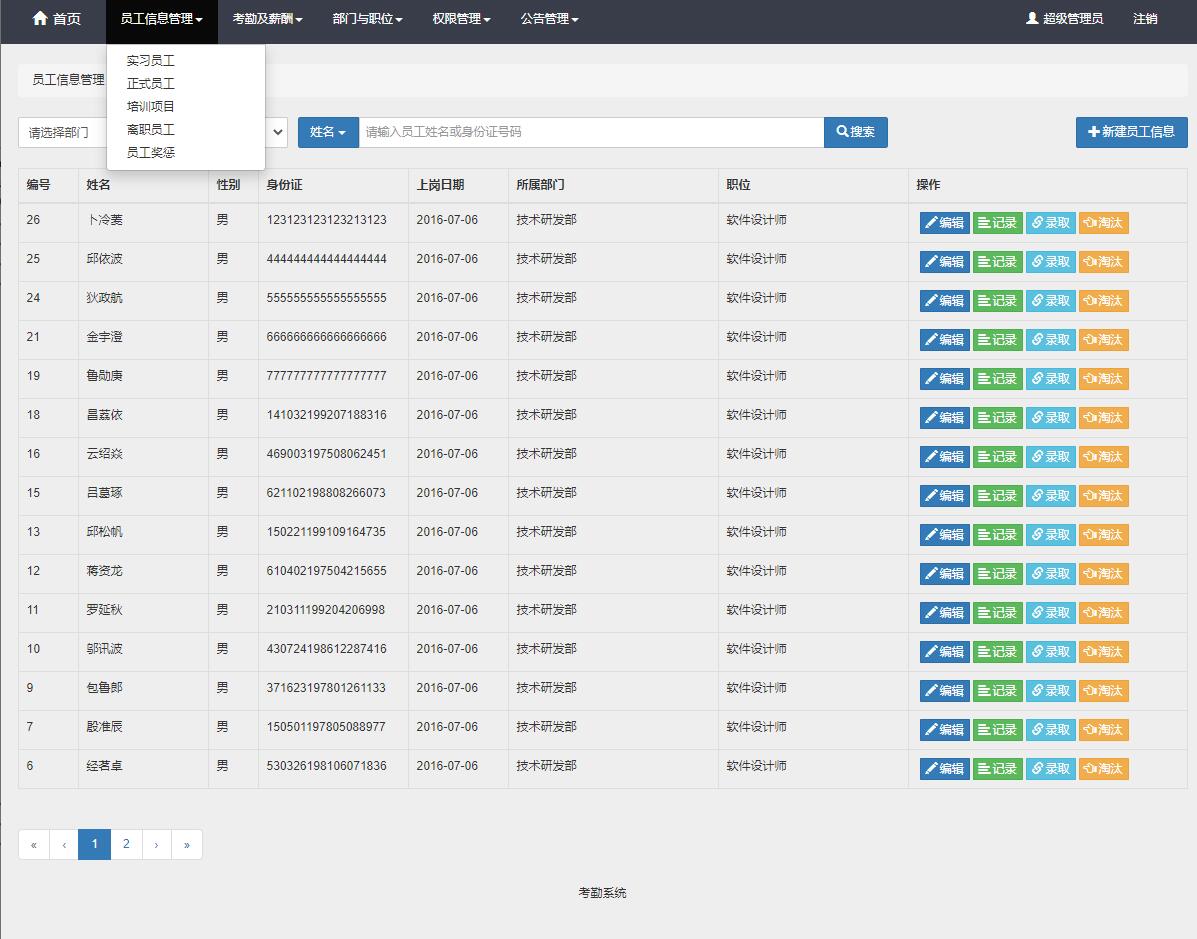Image resolution: width=1197 pixels, height=939 pixels.
Task: Click the employee name search input field
Action: pyautogui.click(x=590, y=132)
